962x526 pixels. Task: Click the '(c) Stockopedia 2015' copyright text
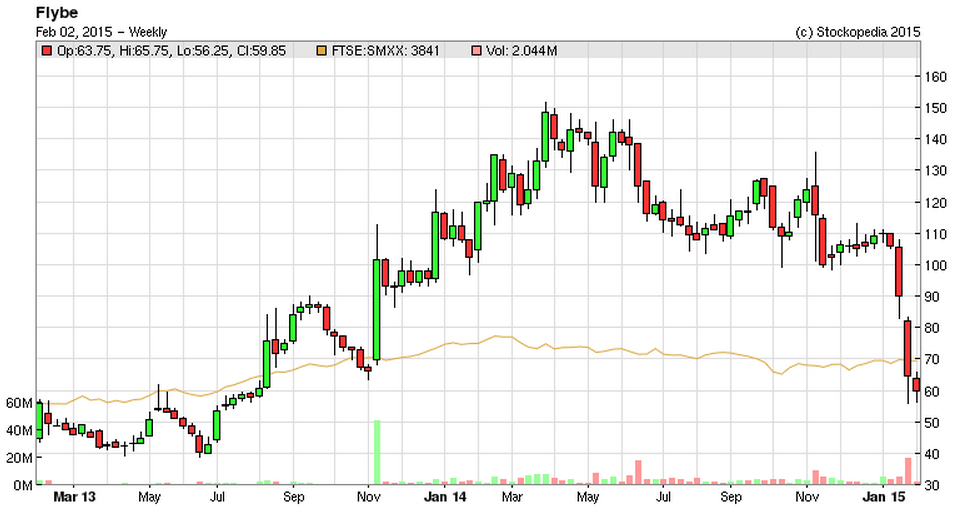coord(858,32)
